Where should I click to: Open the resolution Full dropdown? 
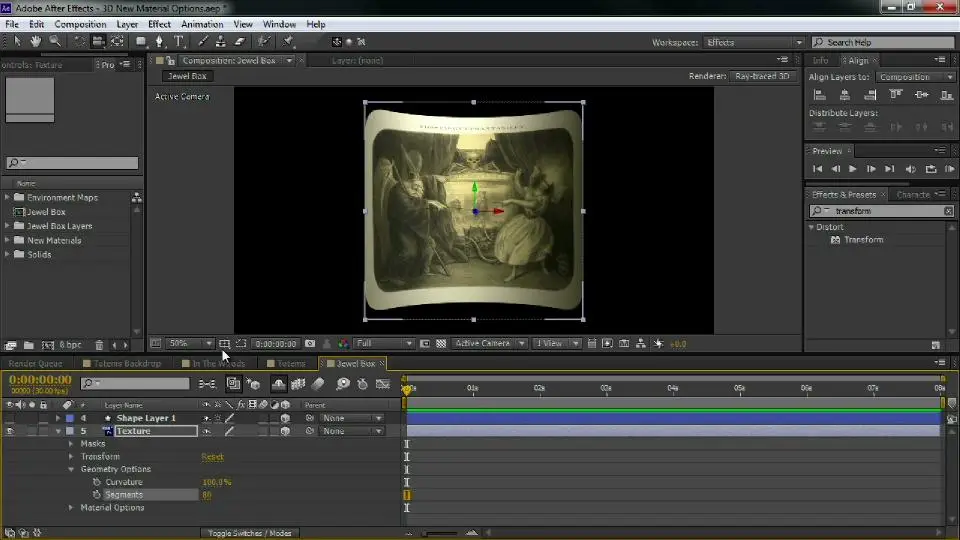click(384, 344)
